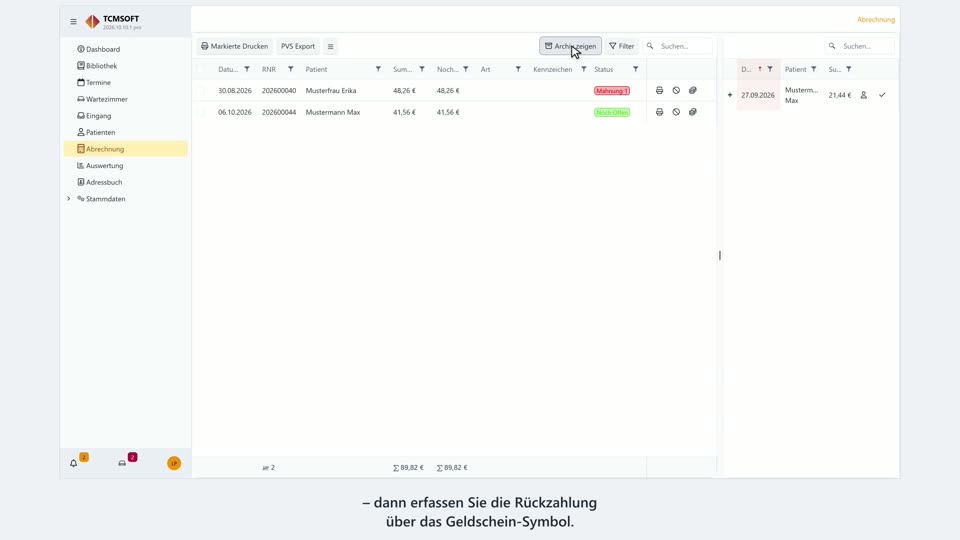
Task: Open the RNR column filter
Action: [291, 69]
